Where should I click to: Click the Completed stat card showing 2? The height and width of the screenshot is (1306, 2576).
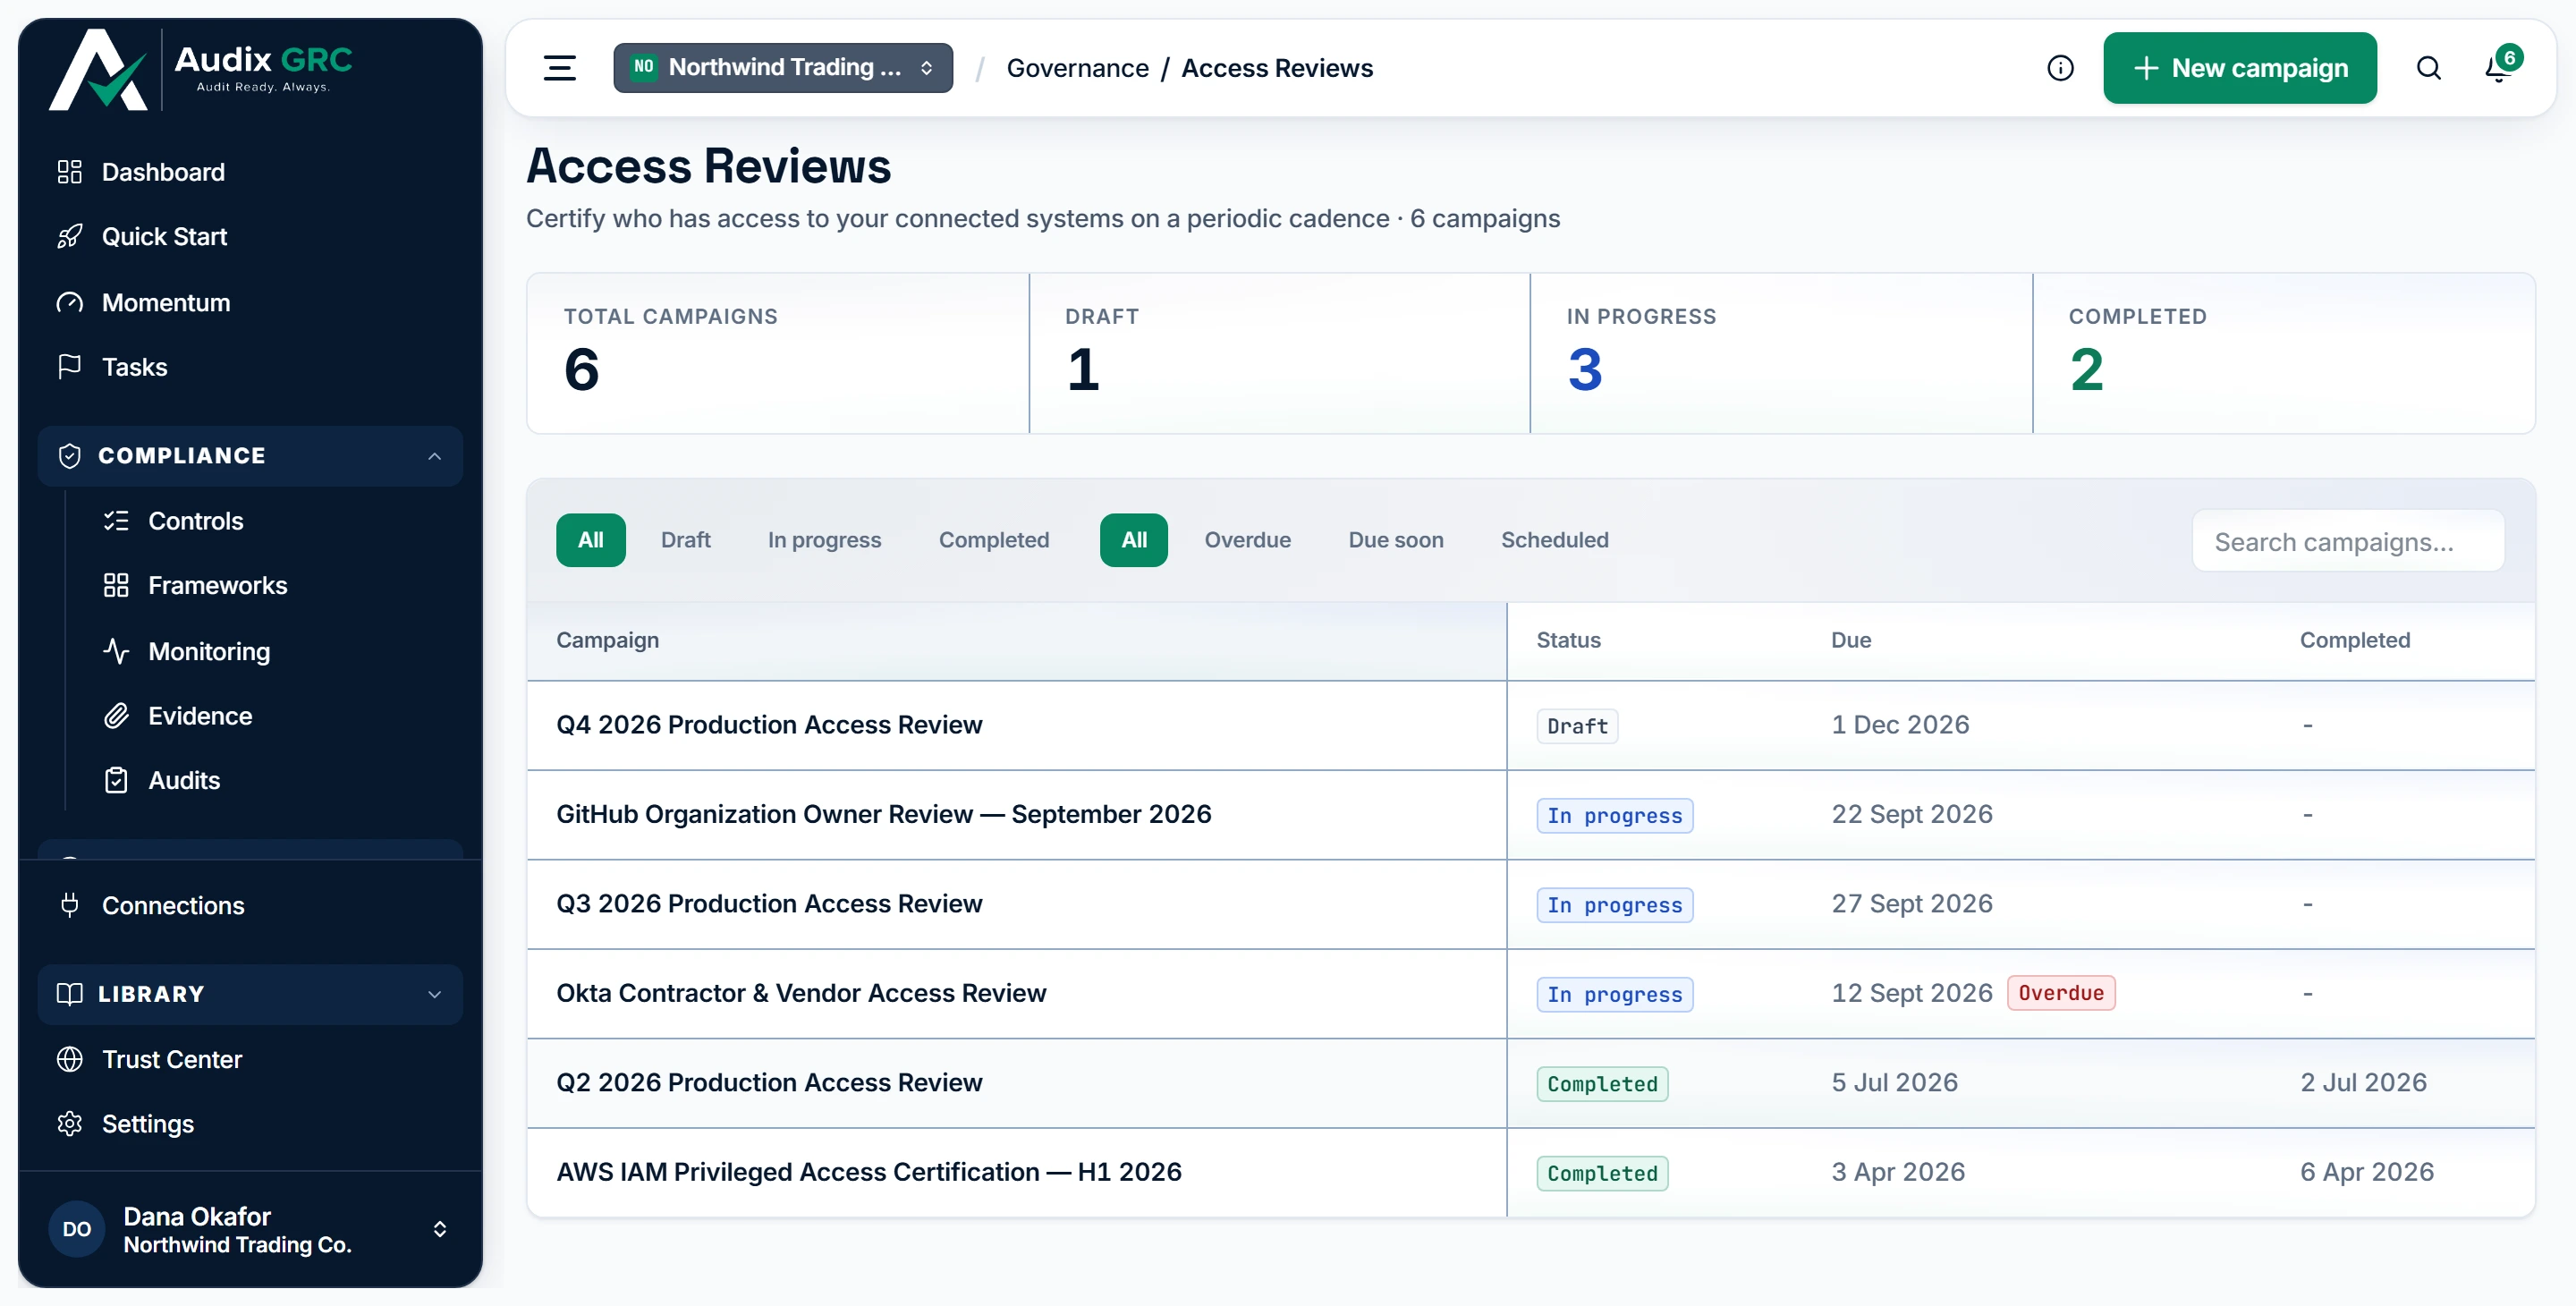point(2284,353)
